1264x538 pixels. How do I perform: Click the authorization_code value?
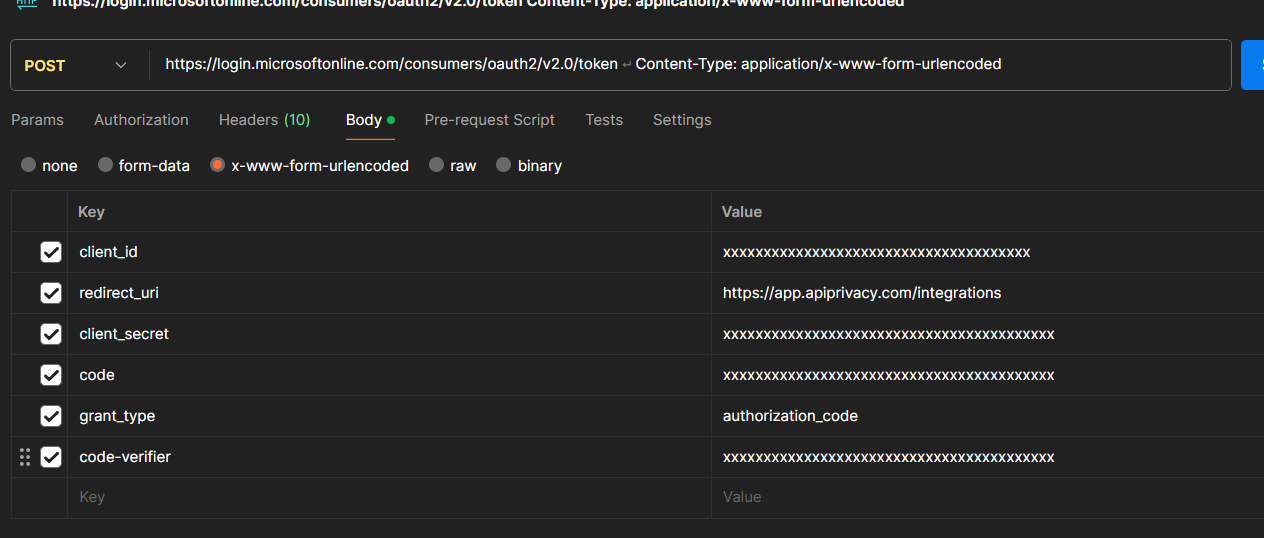(790, 416)
